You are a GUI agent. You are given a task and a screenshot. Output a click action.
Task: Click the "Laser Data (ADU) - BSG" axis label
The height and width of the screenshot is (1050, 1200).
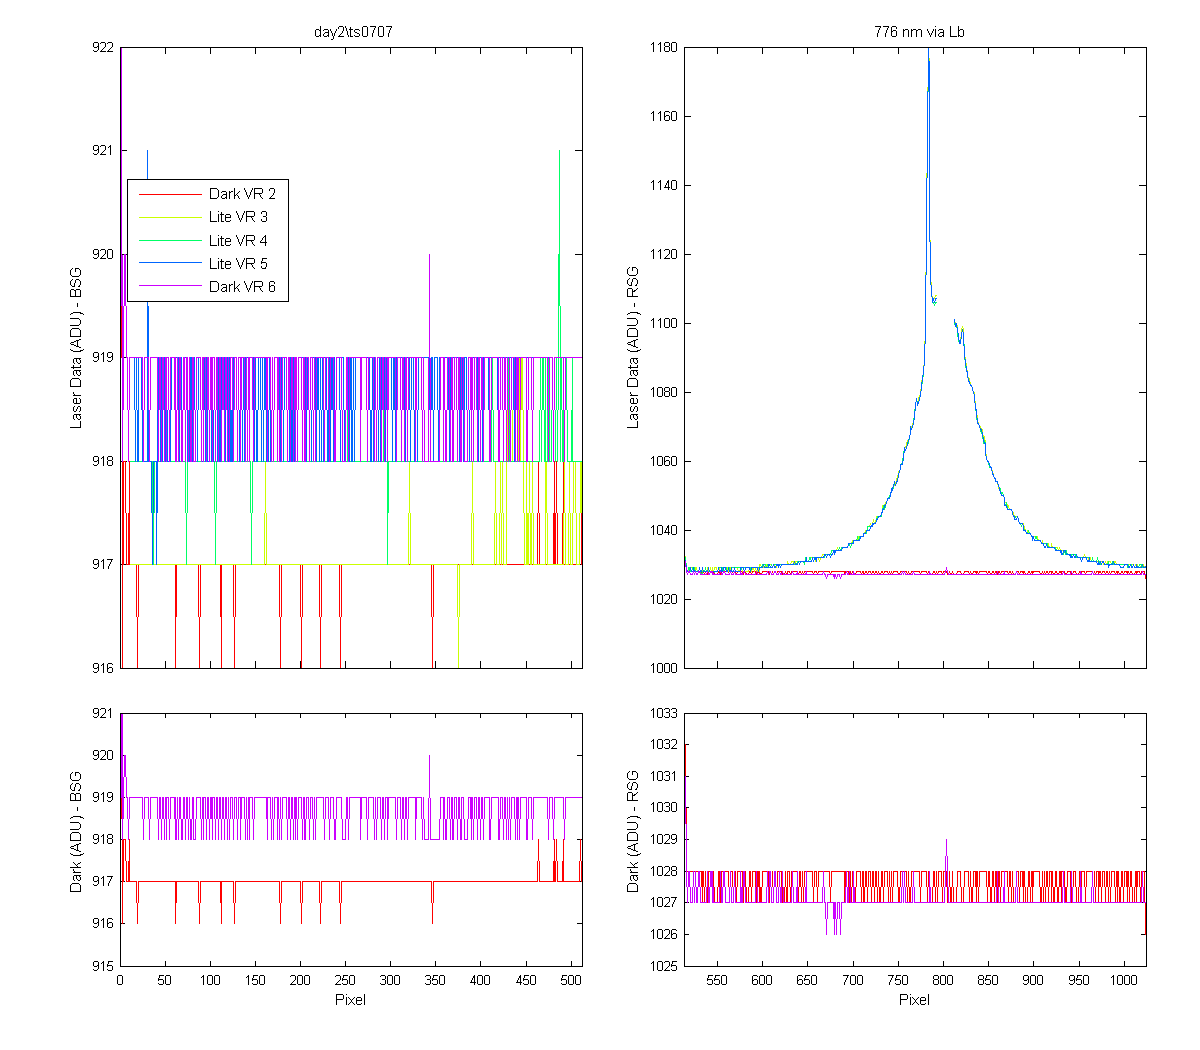pyautogui.click(x=76, y=348)
